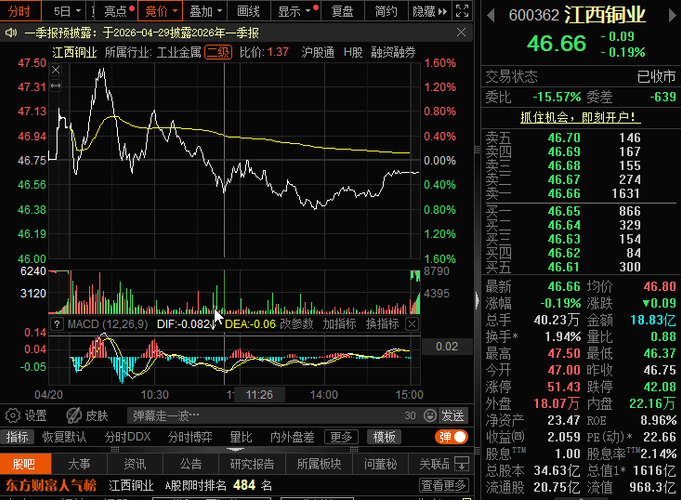681x500 pixels.
Task: Open the 研究报告 research reports tab
Action: [x=252, y=464]
